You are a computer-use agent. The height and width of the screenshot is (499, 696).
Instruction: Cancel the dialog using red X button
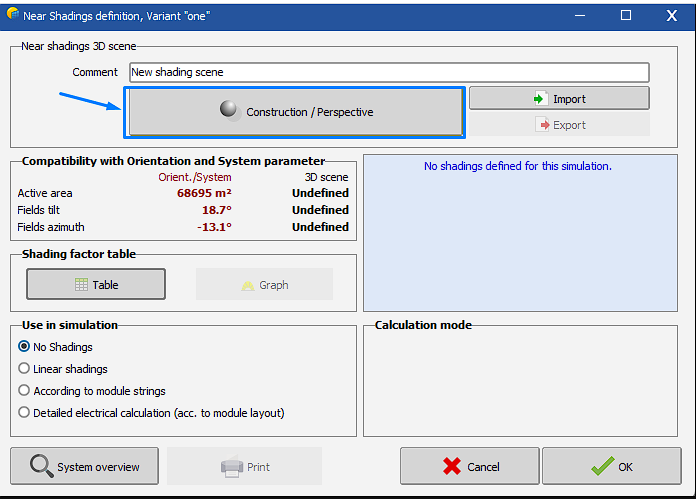click(469, 467)
